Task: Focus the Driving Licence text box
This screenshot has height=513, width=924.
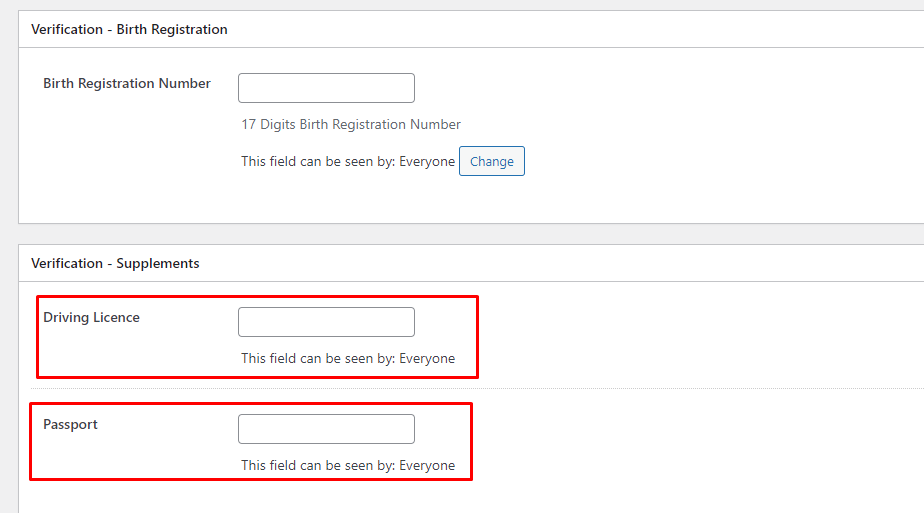Action: 326,322
